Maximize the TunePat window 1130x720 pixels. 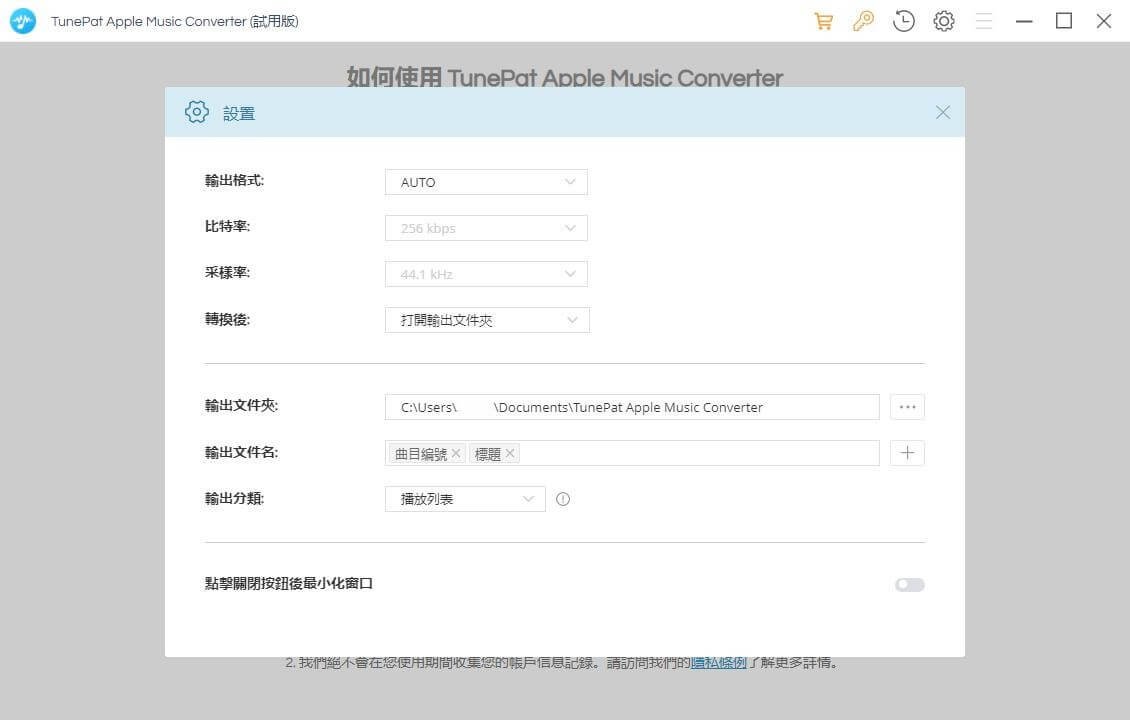[x=1064, y=21]
